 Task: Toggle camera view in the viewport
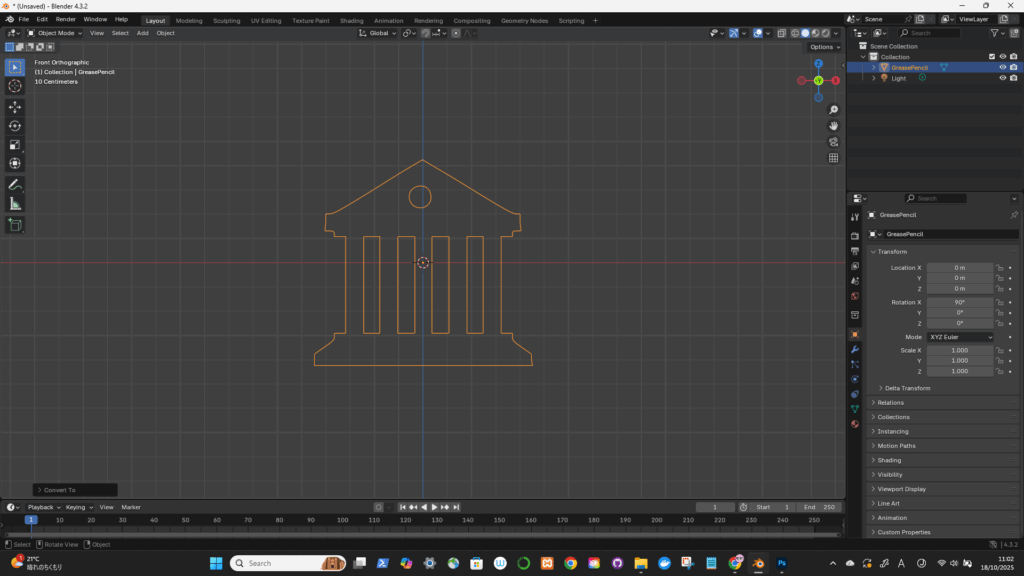tap(834, 142)
